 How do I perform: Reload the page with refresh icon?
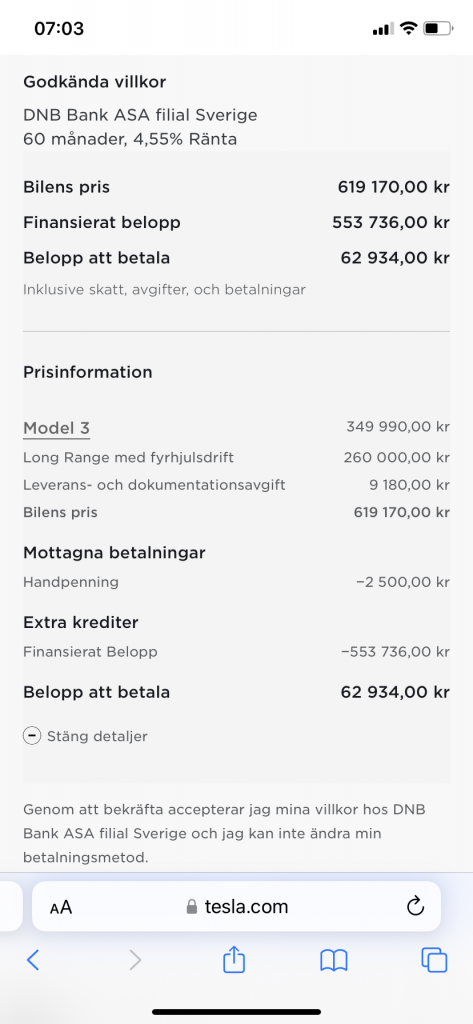pos(416,906)
